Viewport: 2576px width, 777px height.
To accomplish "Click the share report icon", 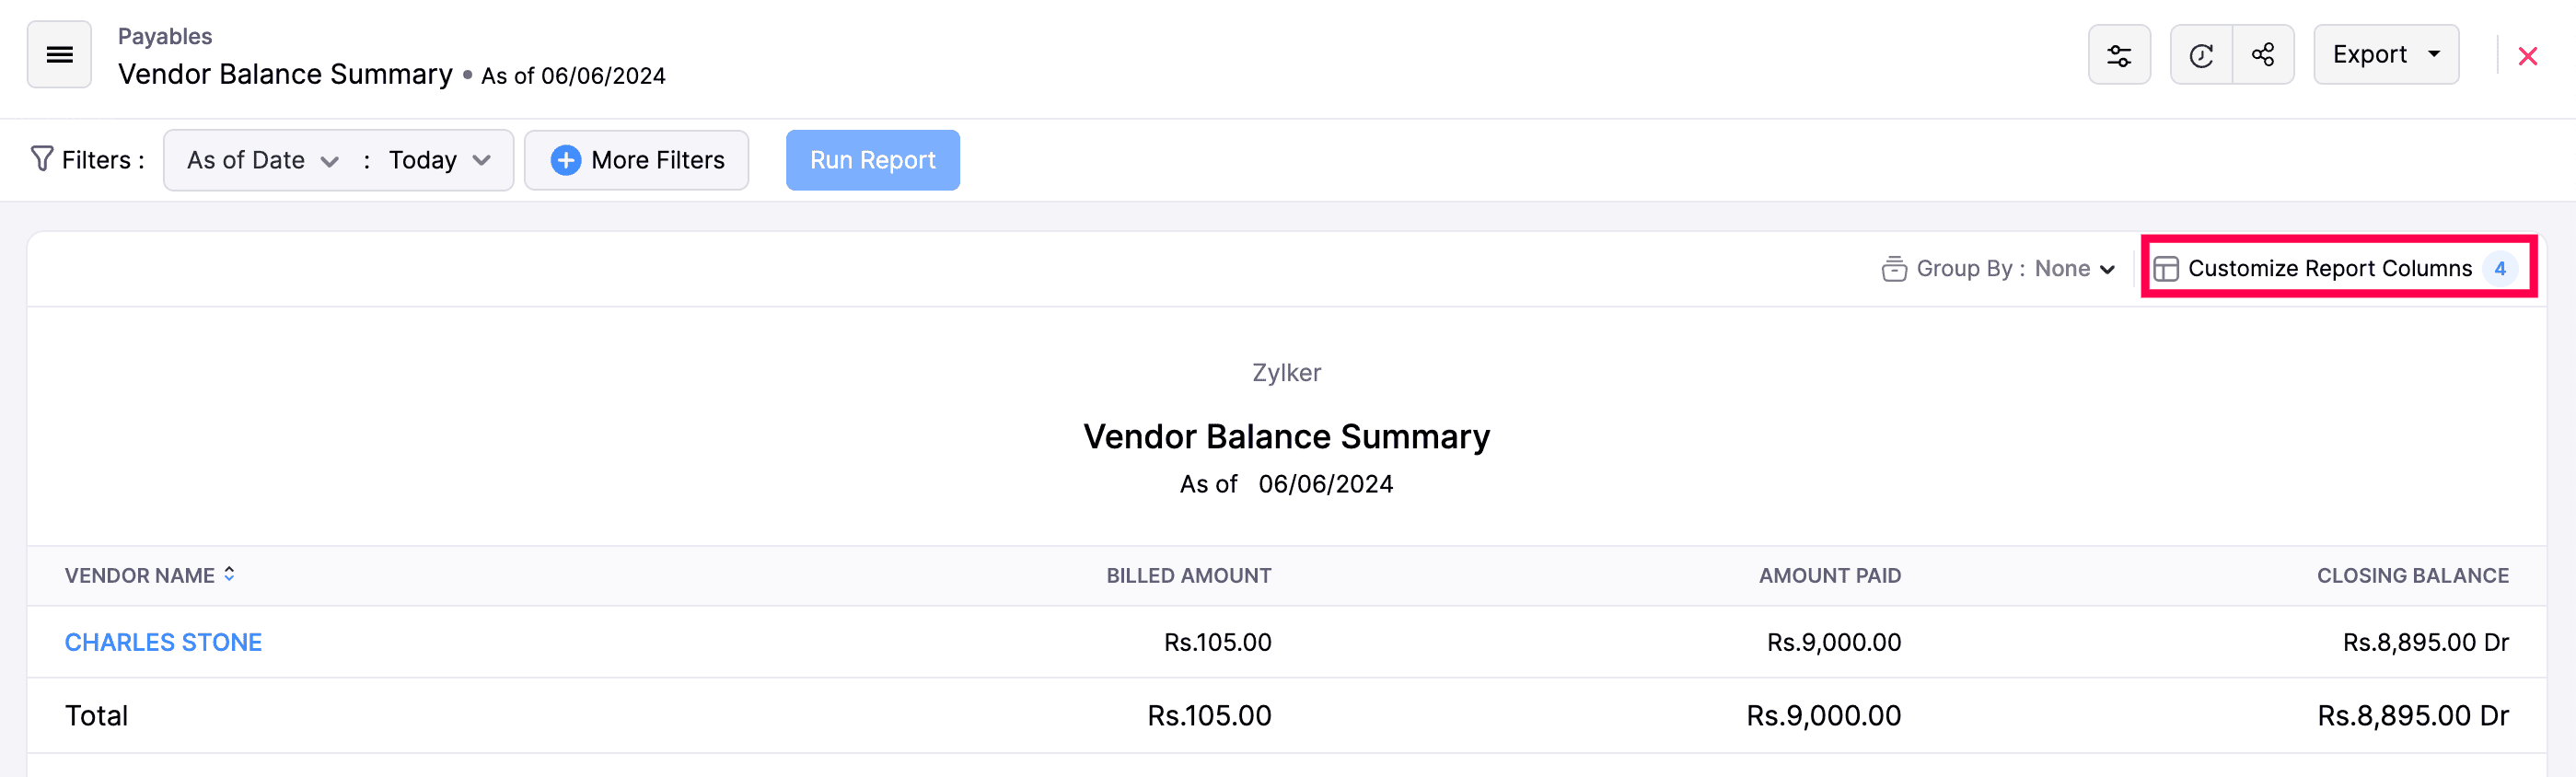I will tap(2262, 55).
